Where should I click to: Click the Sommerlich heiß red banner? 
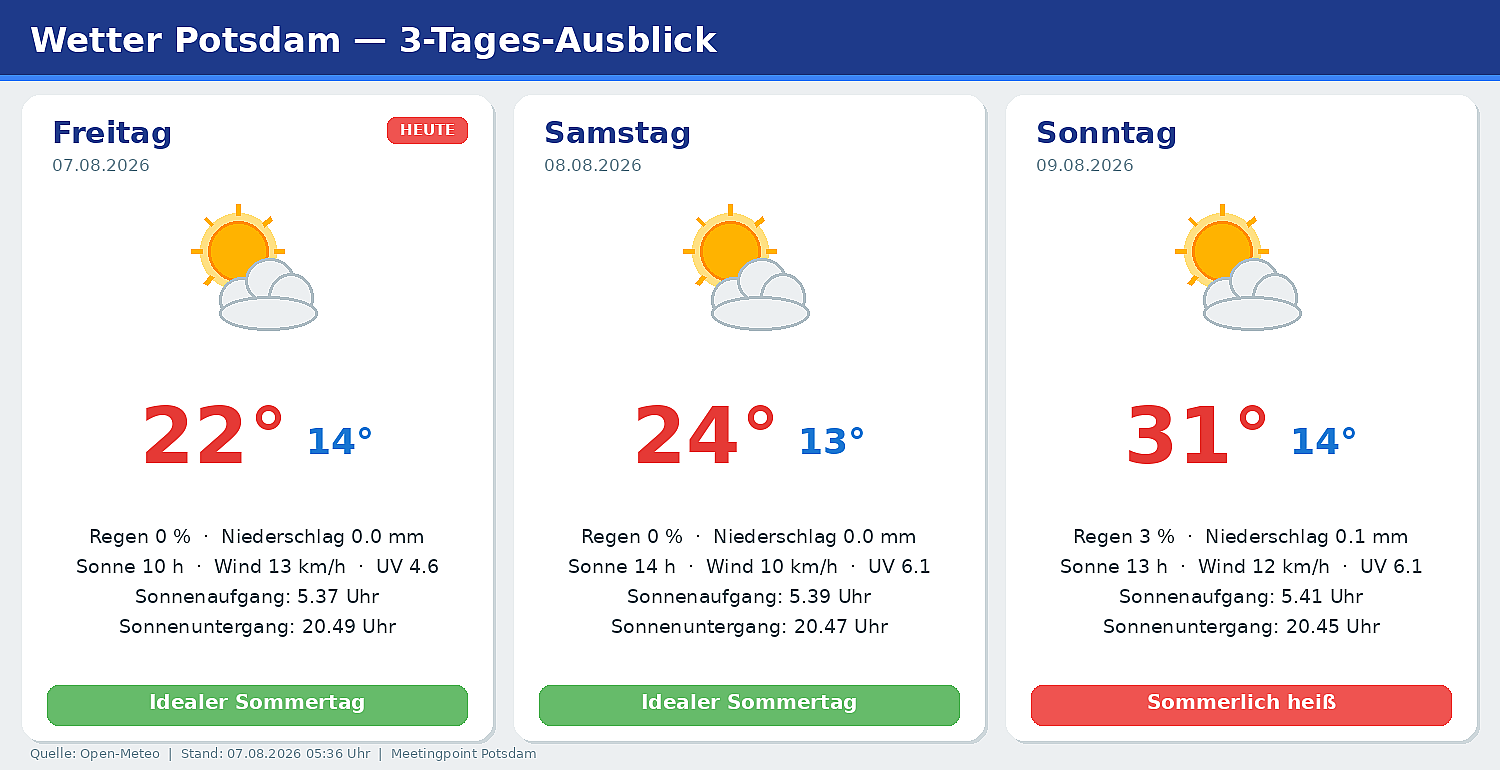(1241, 705)
